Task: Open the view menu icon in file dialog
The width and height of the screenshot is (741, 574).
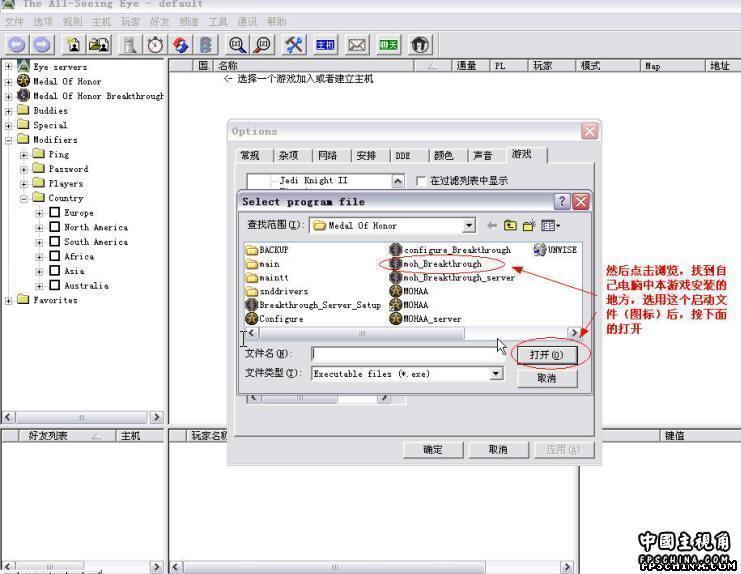Action: point(550,225)
